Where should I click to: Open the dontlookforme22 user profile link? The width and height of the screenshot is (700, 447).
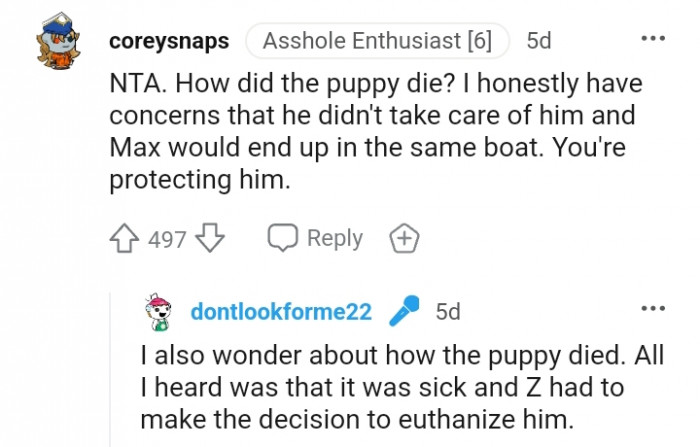pos(281,312)
